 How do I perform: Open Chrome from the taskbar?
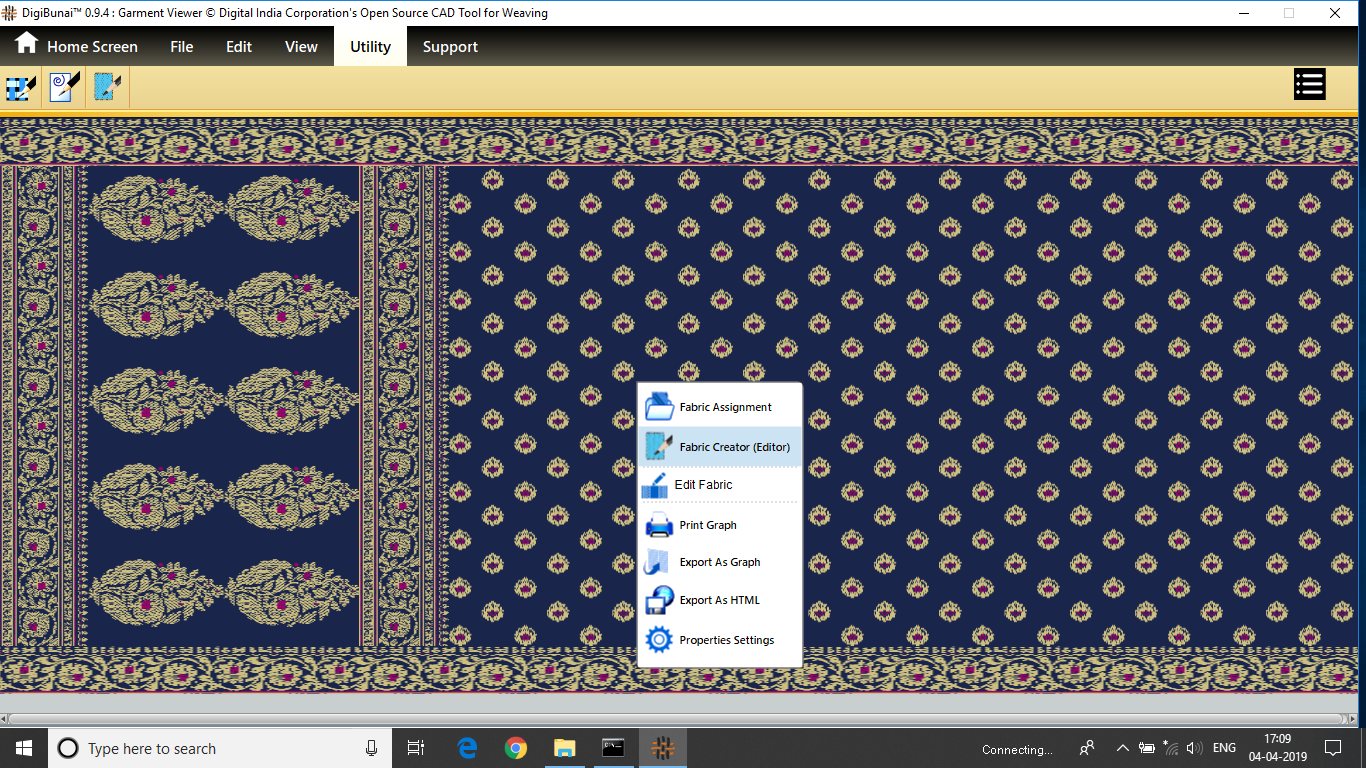(516, 748)
